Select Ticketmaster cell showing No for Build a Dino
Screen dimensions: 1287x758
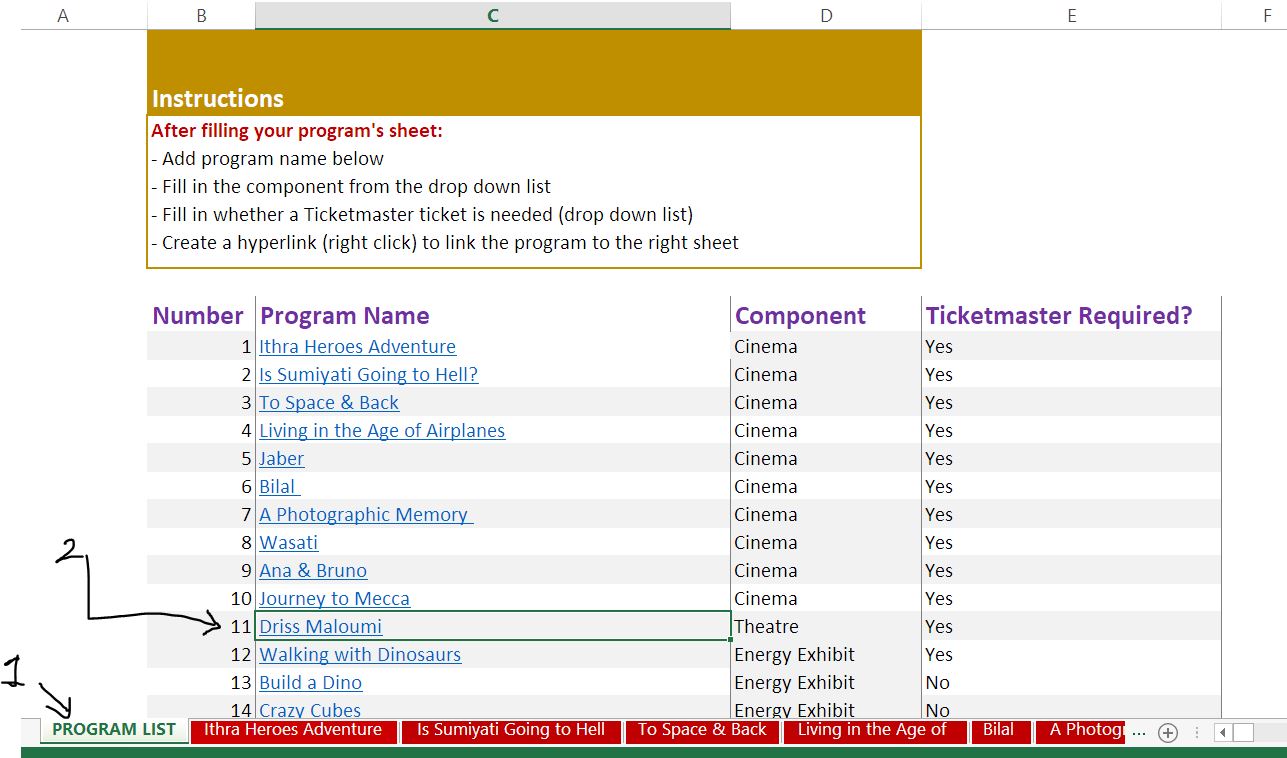[1070, 683]
